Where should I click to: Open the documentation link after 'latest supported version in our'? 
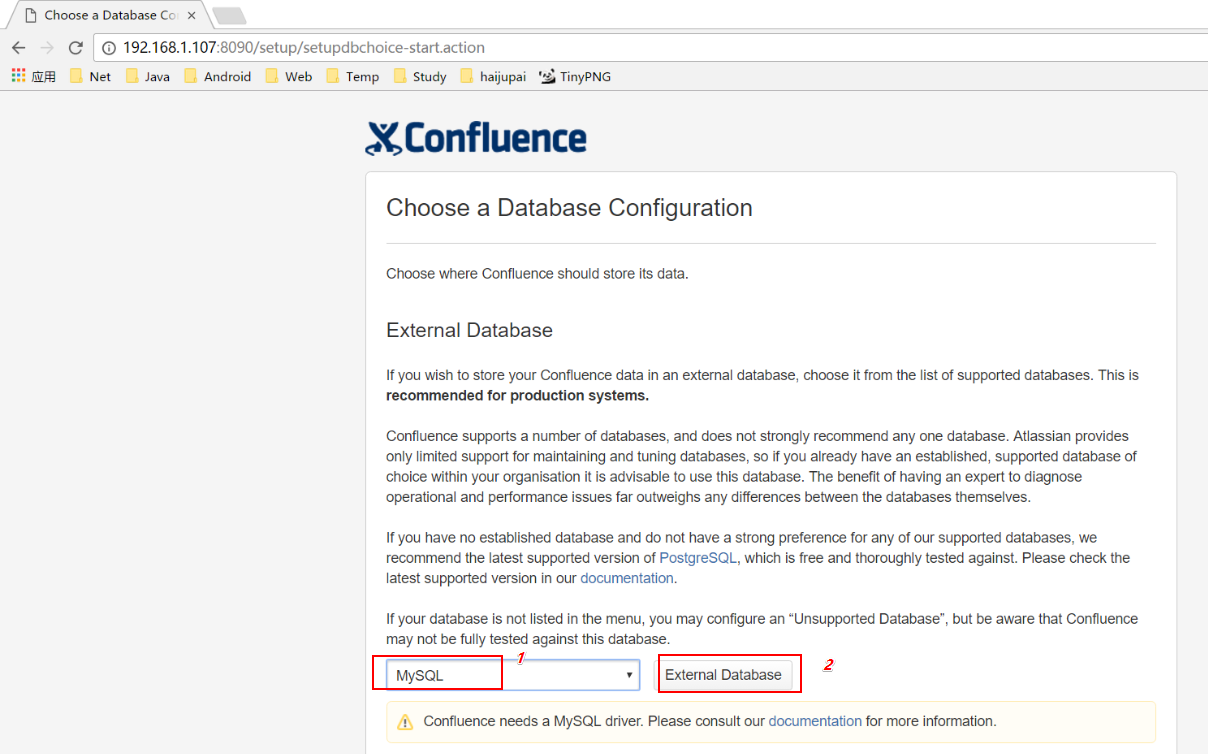point(627,578)
